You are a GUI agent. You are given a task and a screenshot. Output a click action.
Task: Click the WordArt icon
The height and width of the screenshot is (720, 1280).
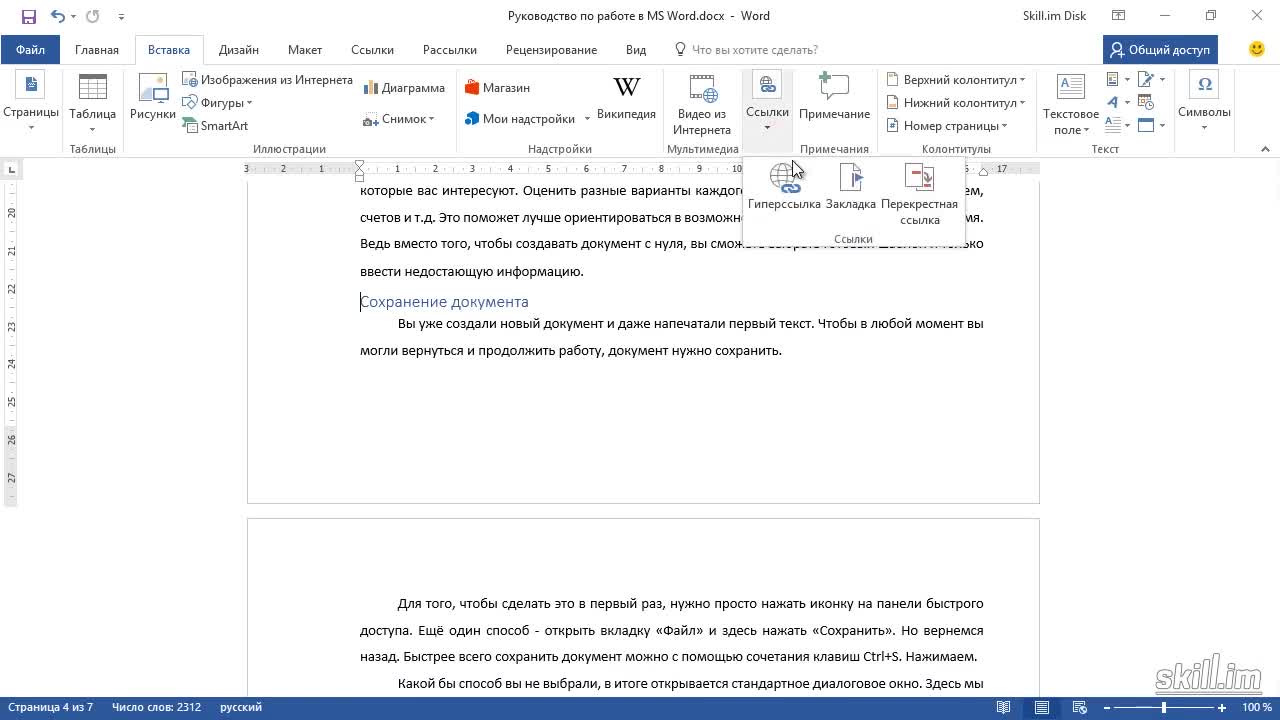pyautogui.click(x=1113, y=102)
